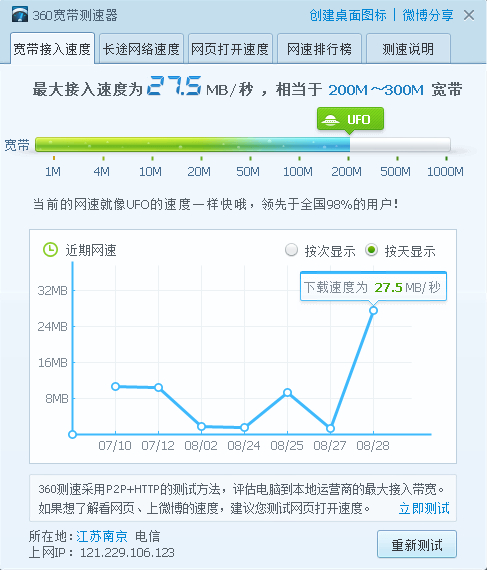487x570 pixels.
Task: Click the 微博分享 link
Action: 428,15
